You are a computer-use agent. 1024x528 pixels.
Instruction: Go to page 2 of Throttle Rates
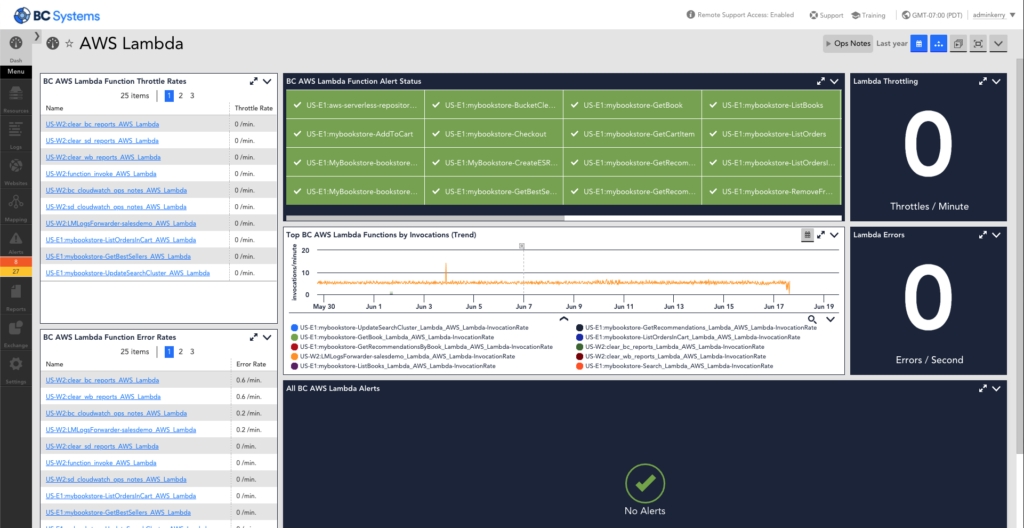[181, 95]
